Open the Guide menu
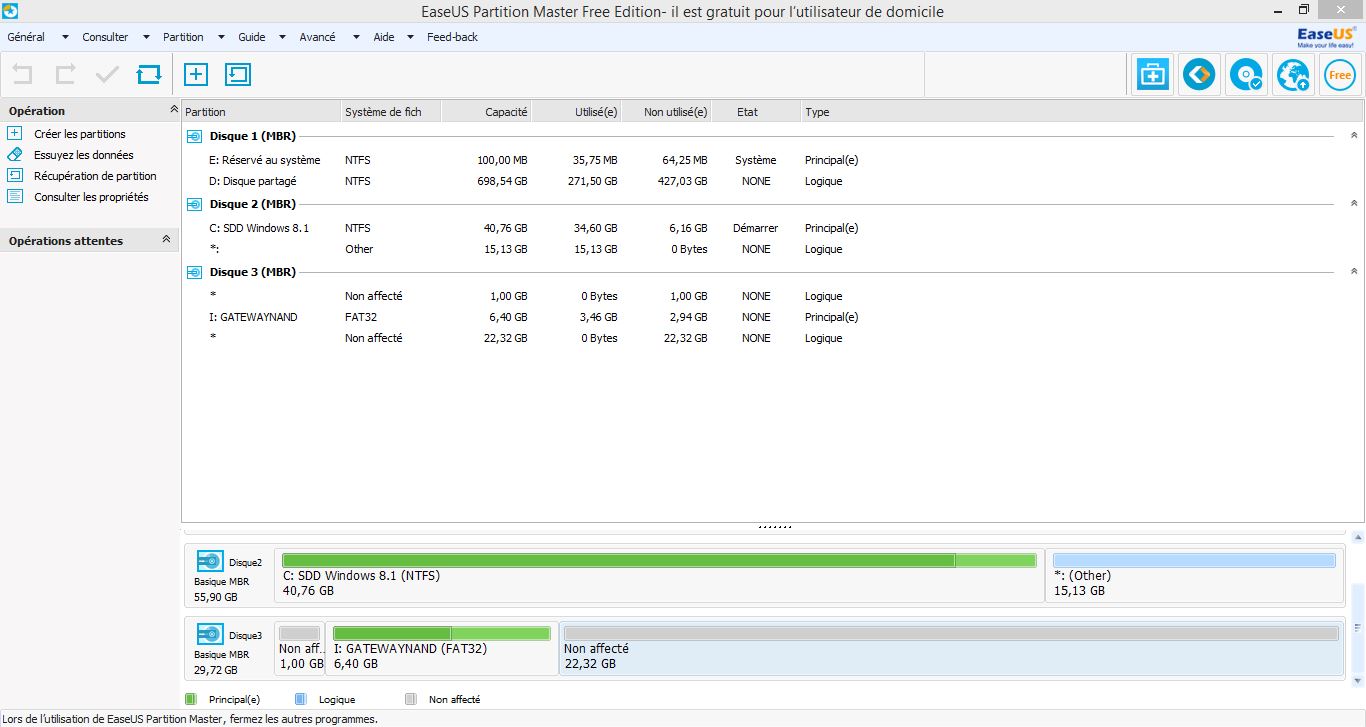 click(x=252, y=37)
